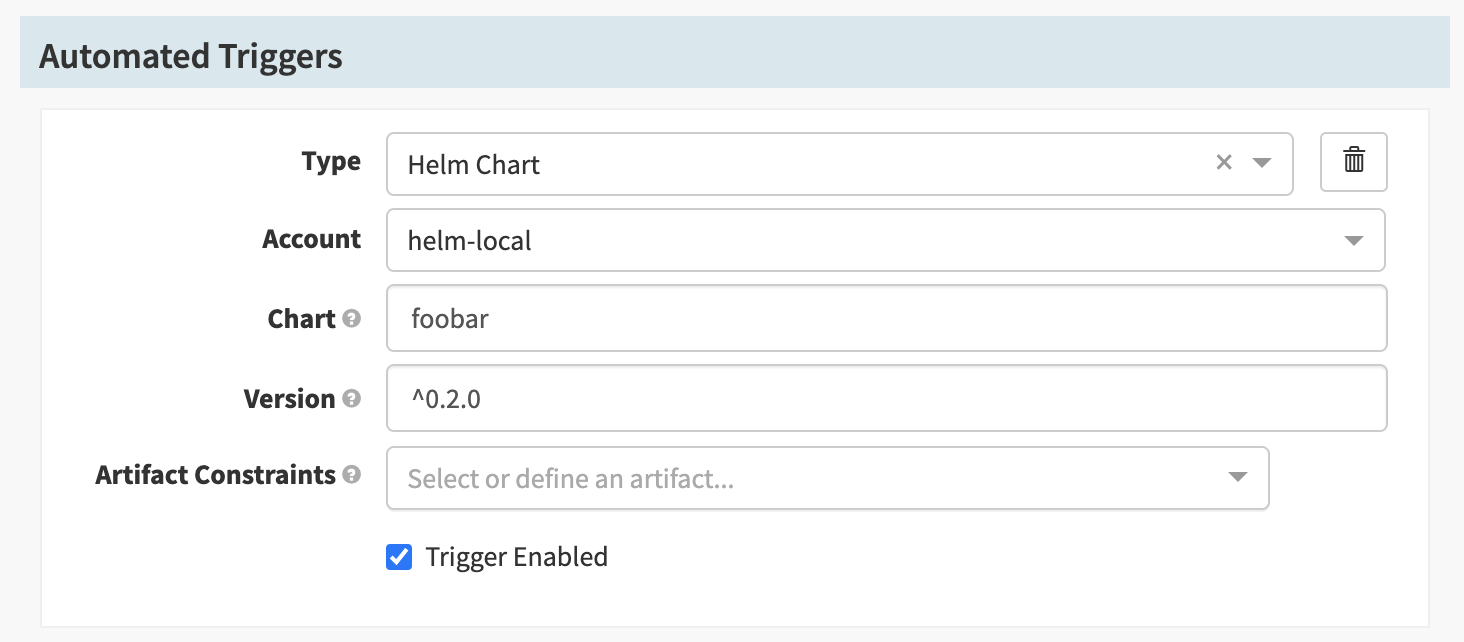The width and height of the screenshot is (1464, 642).
Task: Click the Automated Triggers section header
Action: pos(191,56)
